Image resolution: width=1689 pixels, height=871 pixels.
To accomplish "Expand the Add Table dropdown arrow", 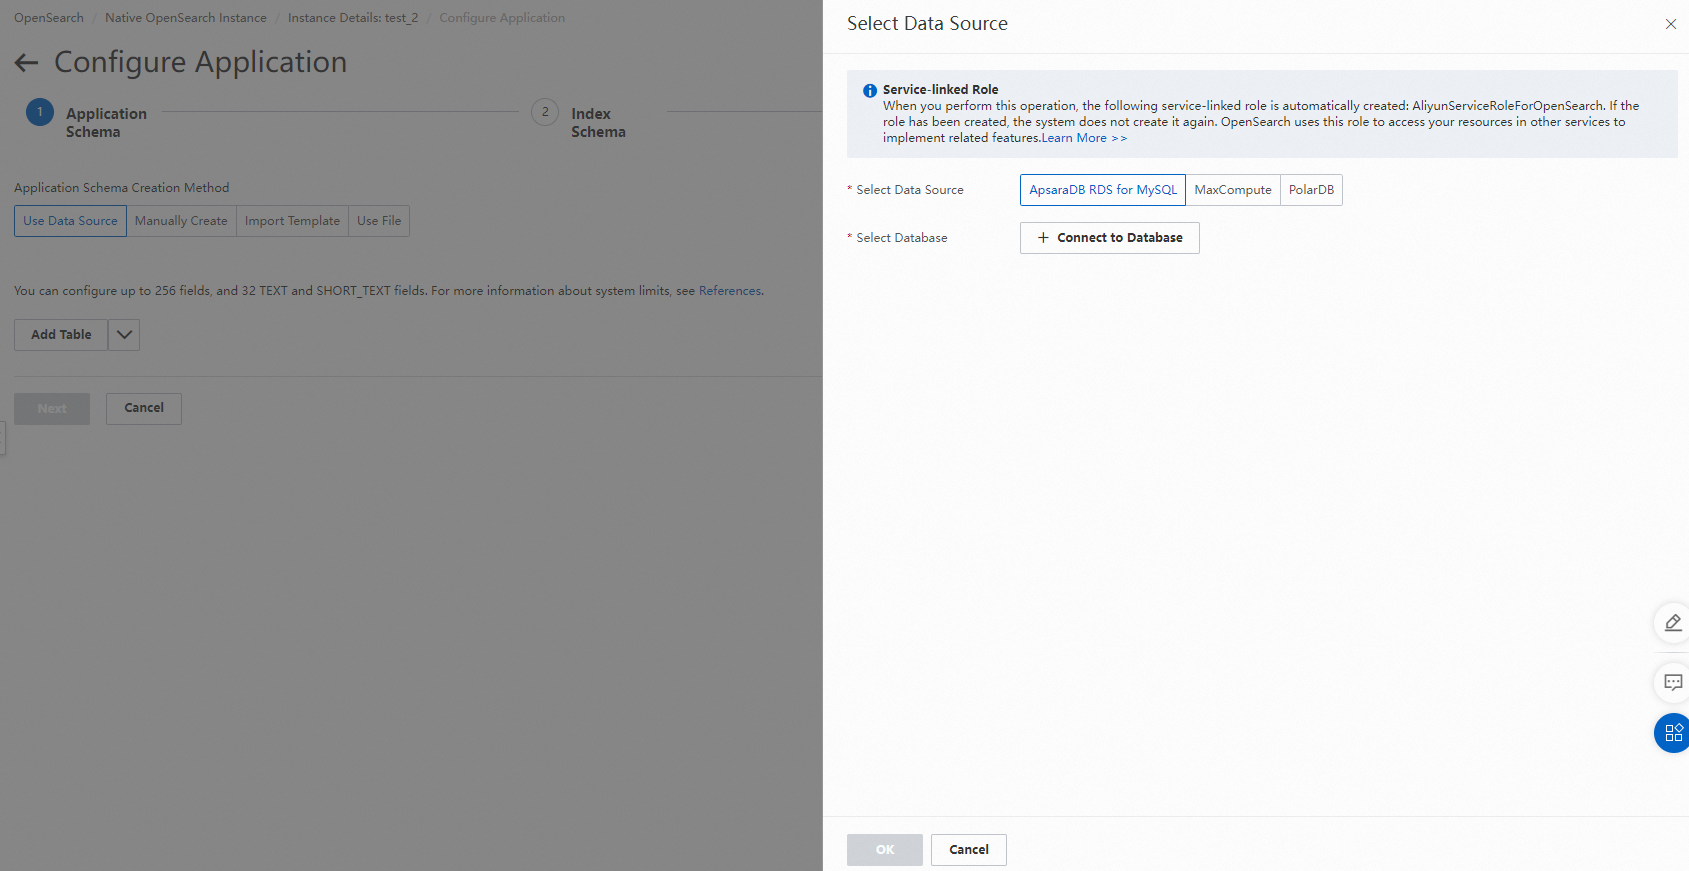I will pyautogui.click(x=124, y=335).
